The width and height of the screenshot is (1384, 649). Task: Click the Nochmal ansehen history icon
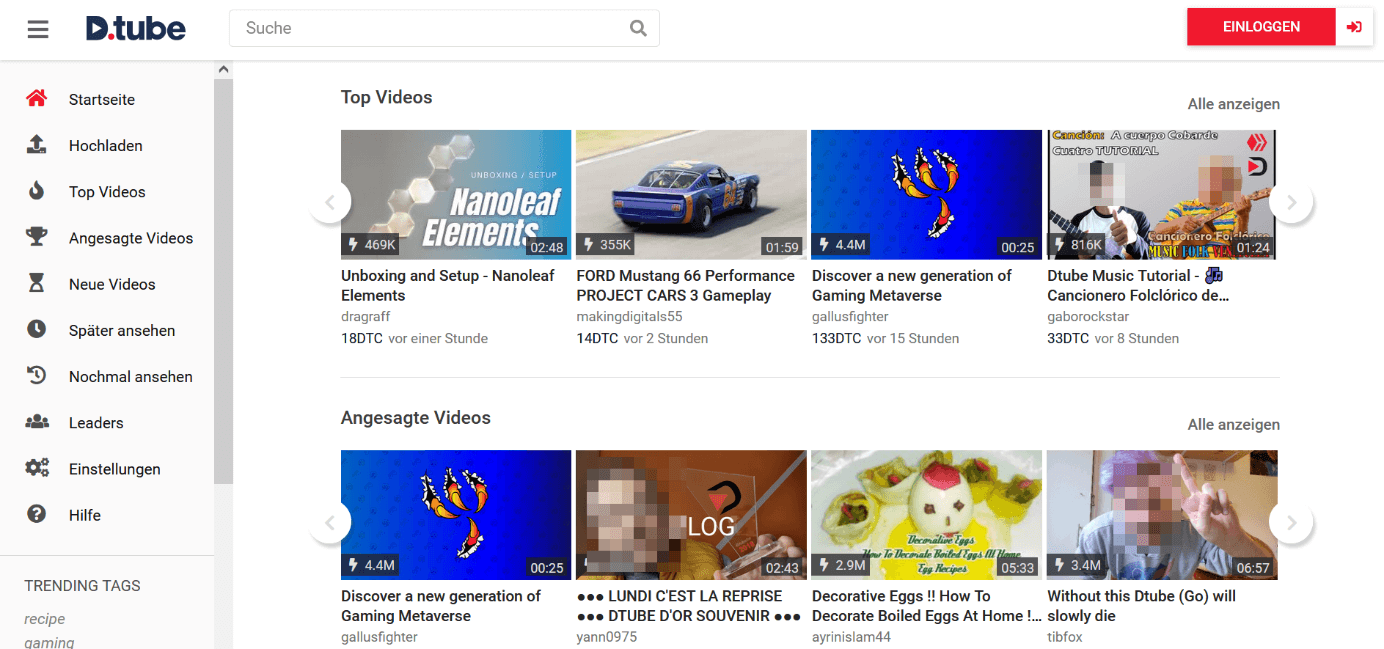(x=37, y=376)
